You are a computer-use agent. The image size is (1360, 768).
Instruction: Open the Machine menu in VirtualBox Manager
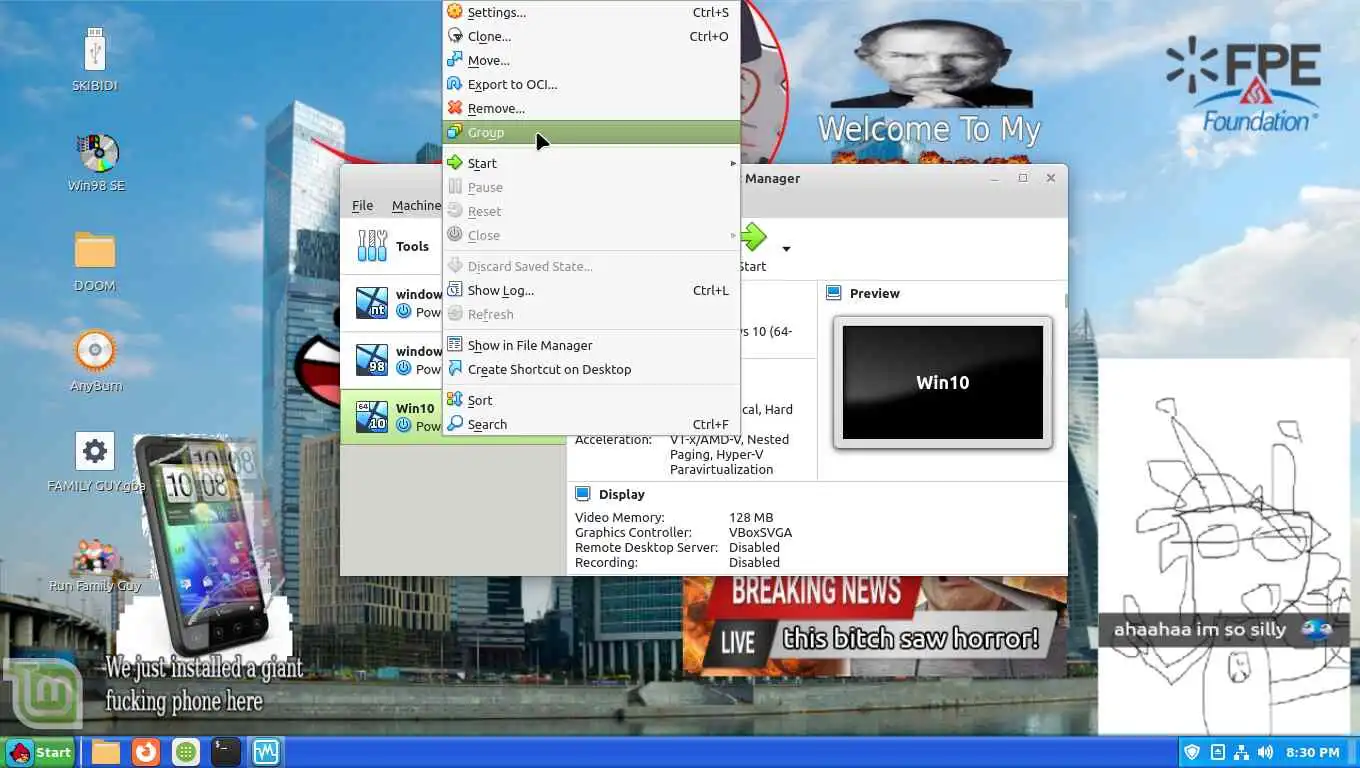click(x=416, y=205)
